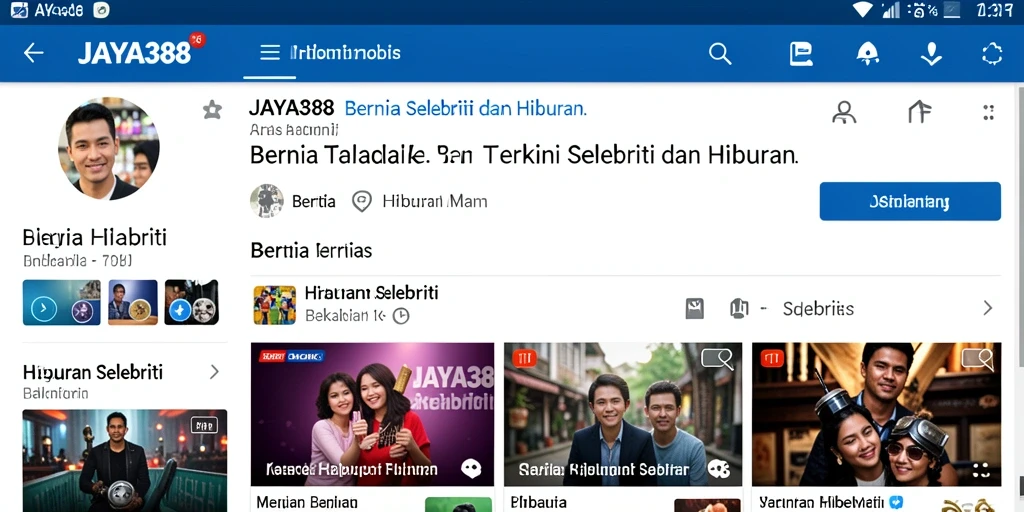Click red live badge on two men card
This screenshot has width=1024, height=512.
524,357
